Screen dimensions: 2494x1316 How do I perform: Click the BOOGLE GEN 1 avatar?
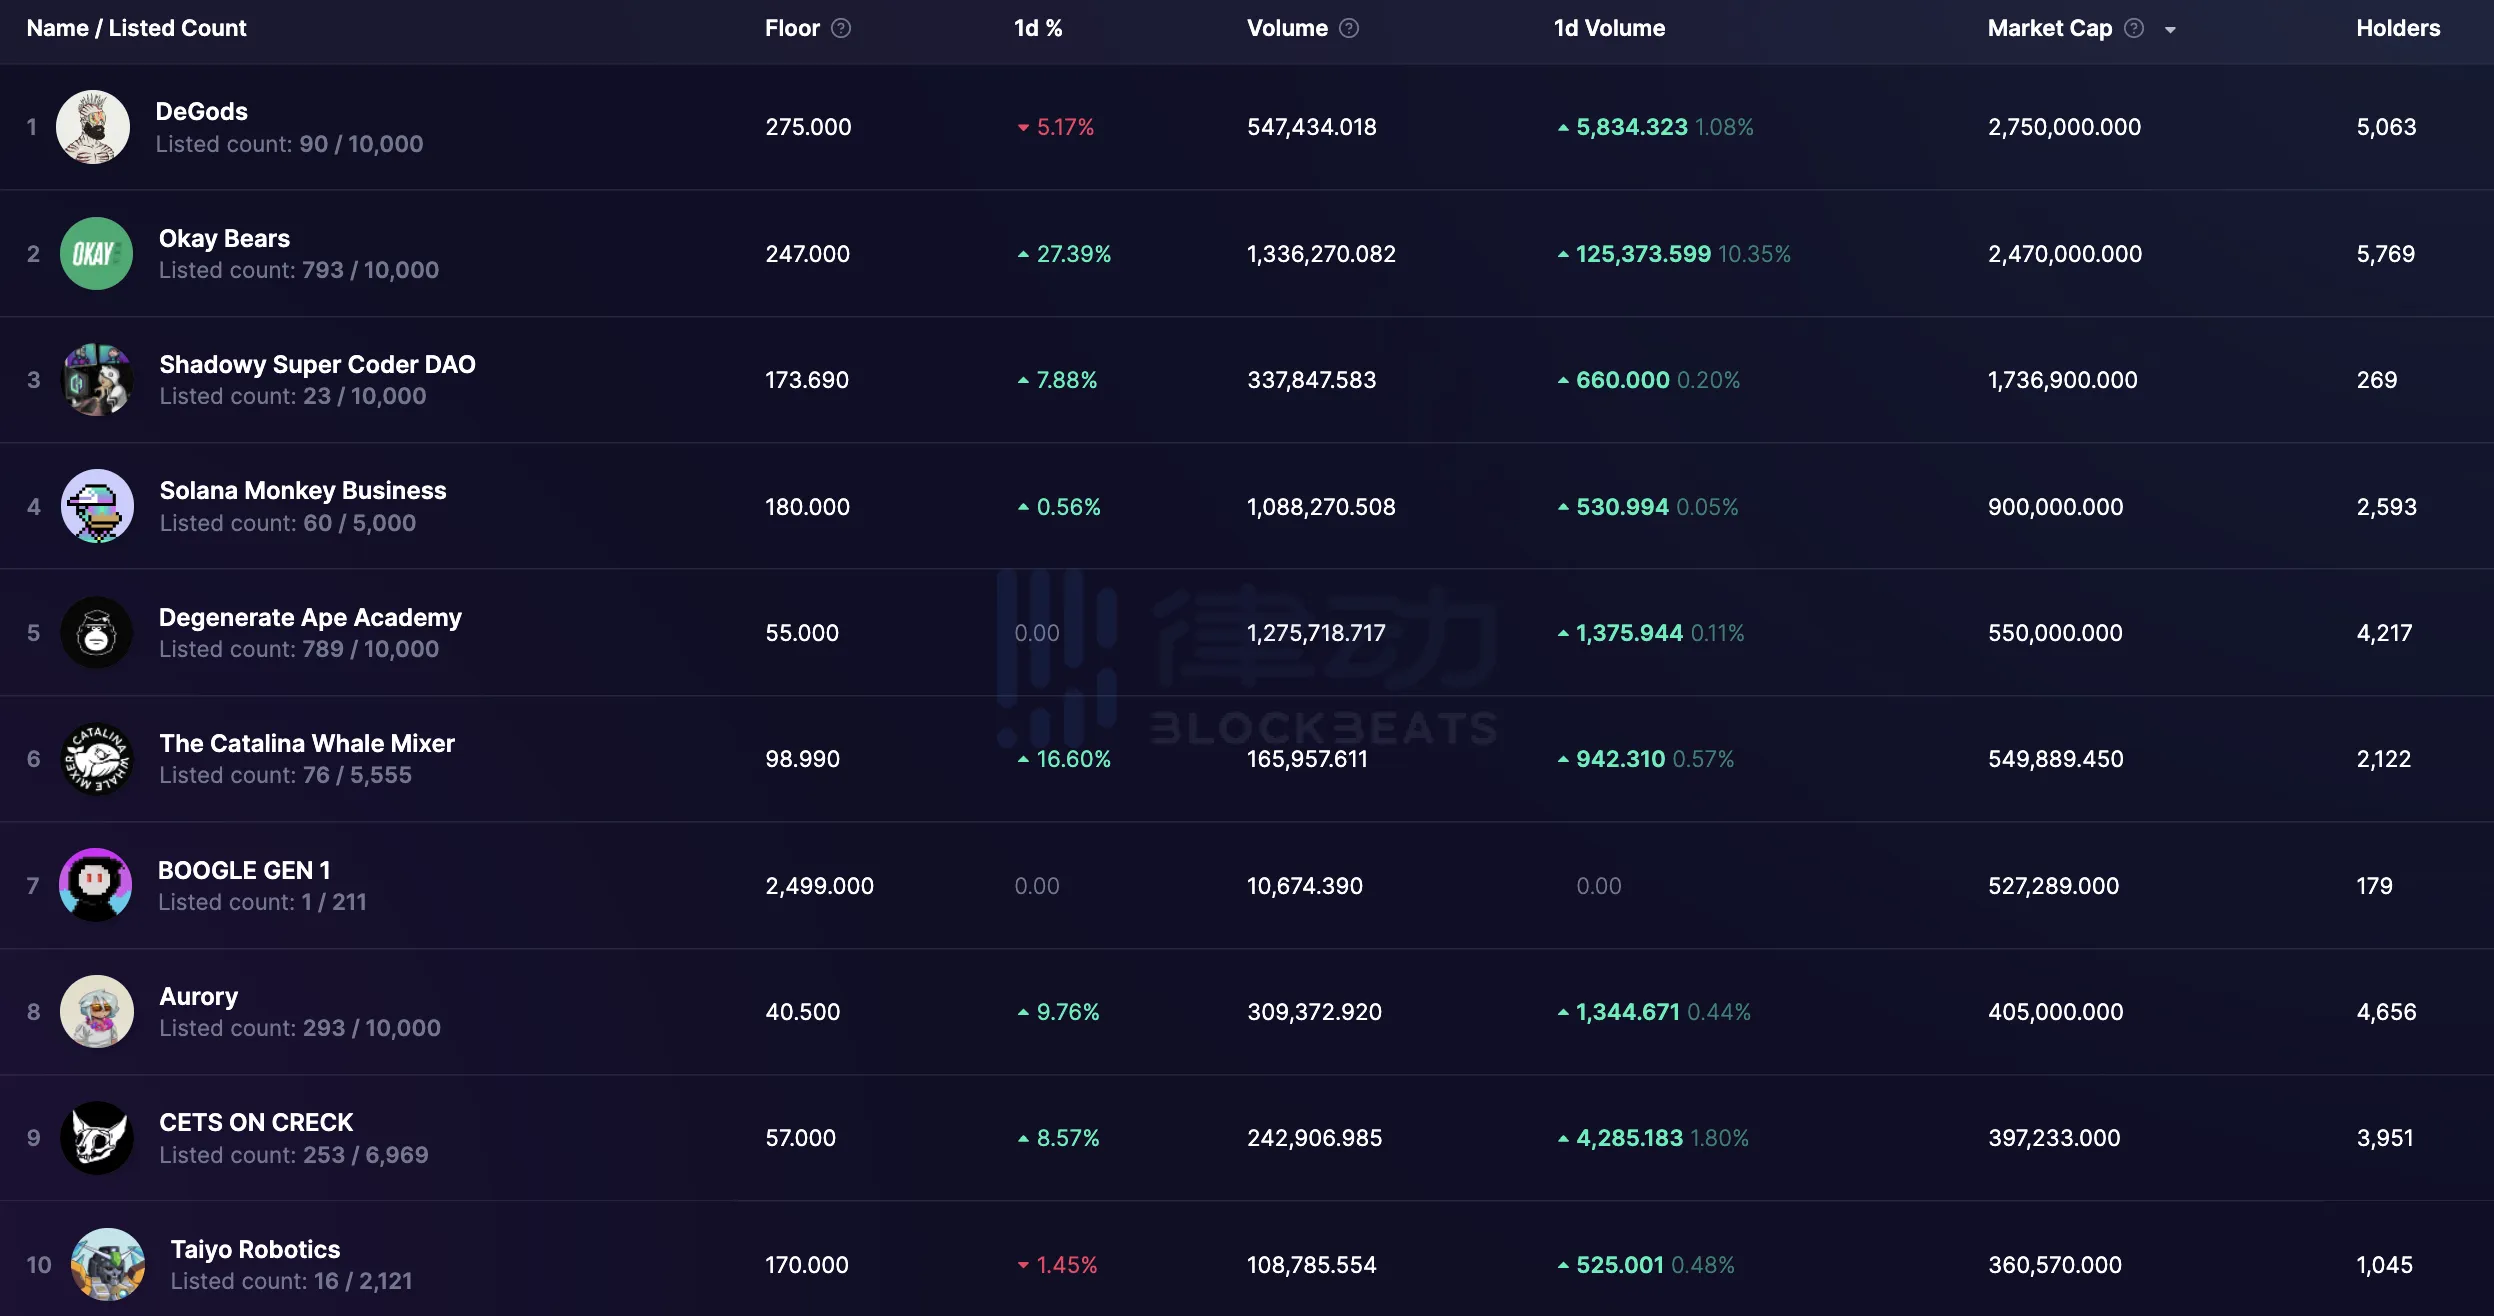point(96,885)
